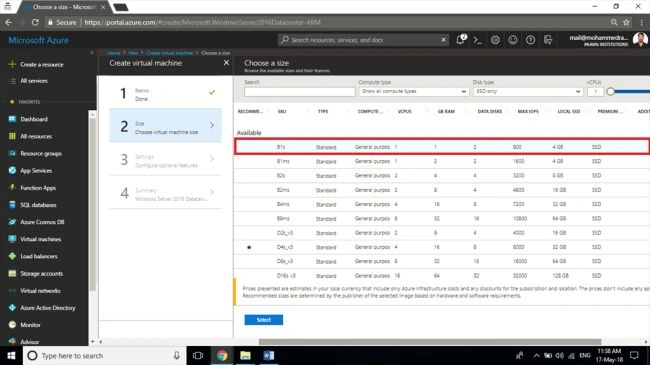Open portal settings gear
650x365 pixels.
pyautogui.click(x=495, y=40)
